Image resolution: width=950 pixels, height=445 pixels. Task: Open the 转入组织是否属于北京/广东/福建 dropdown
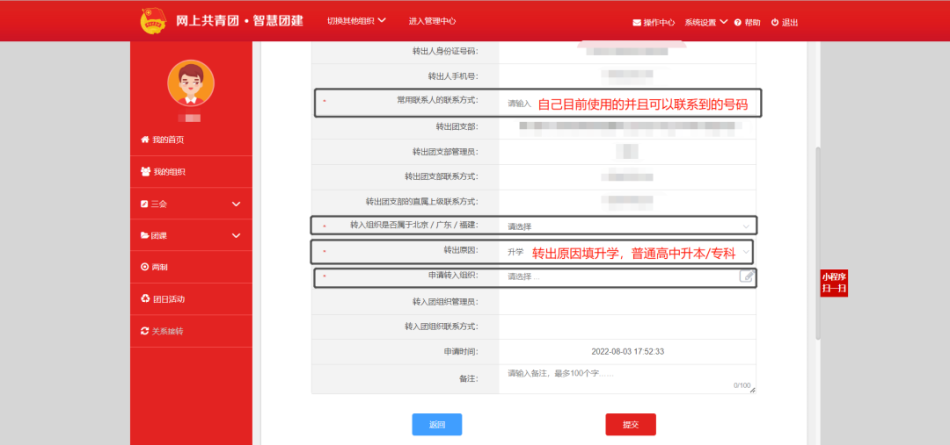pos(626,226)
